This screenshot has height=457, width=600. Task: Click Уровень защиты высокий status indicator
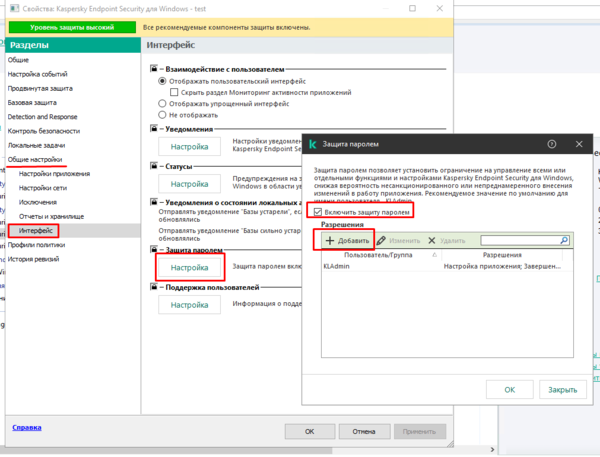72,27
